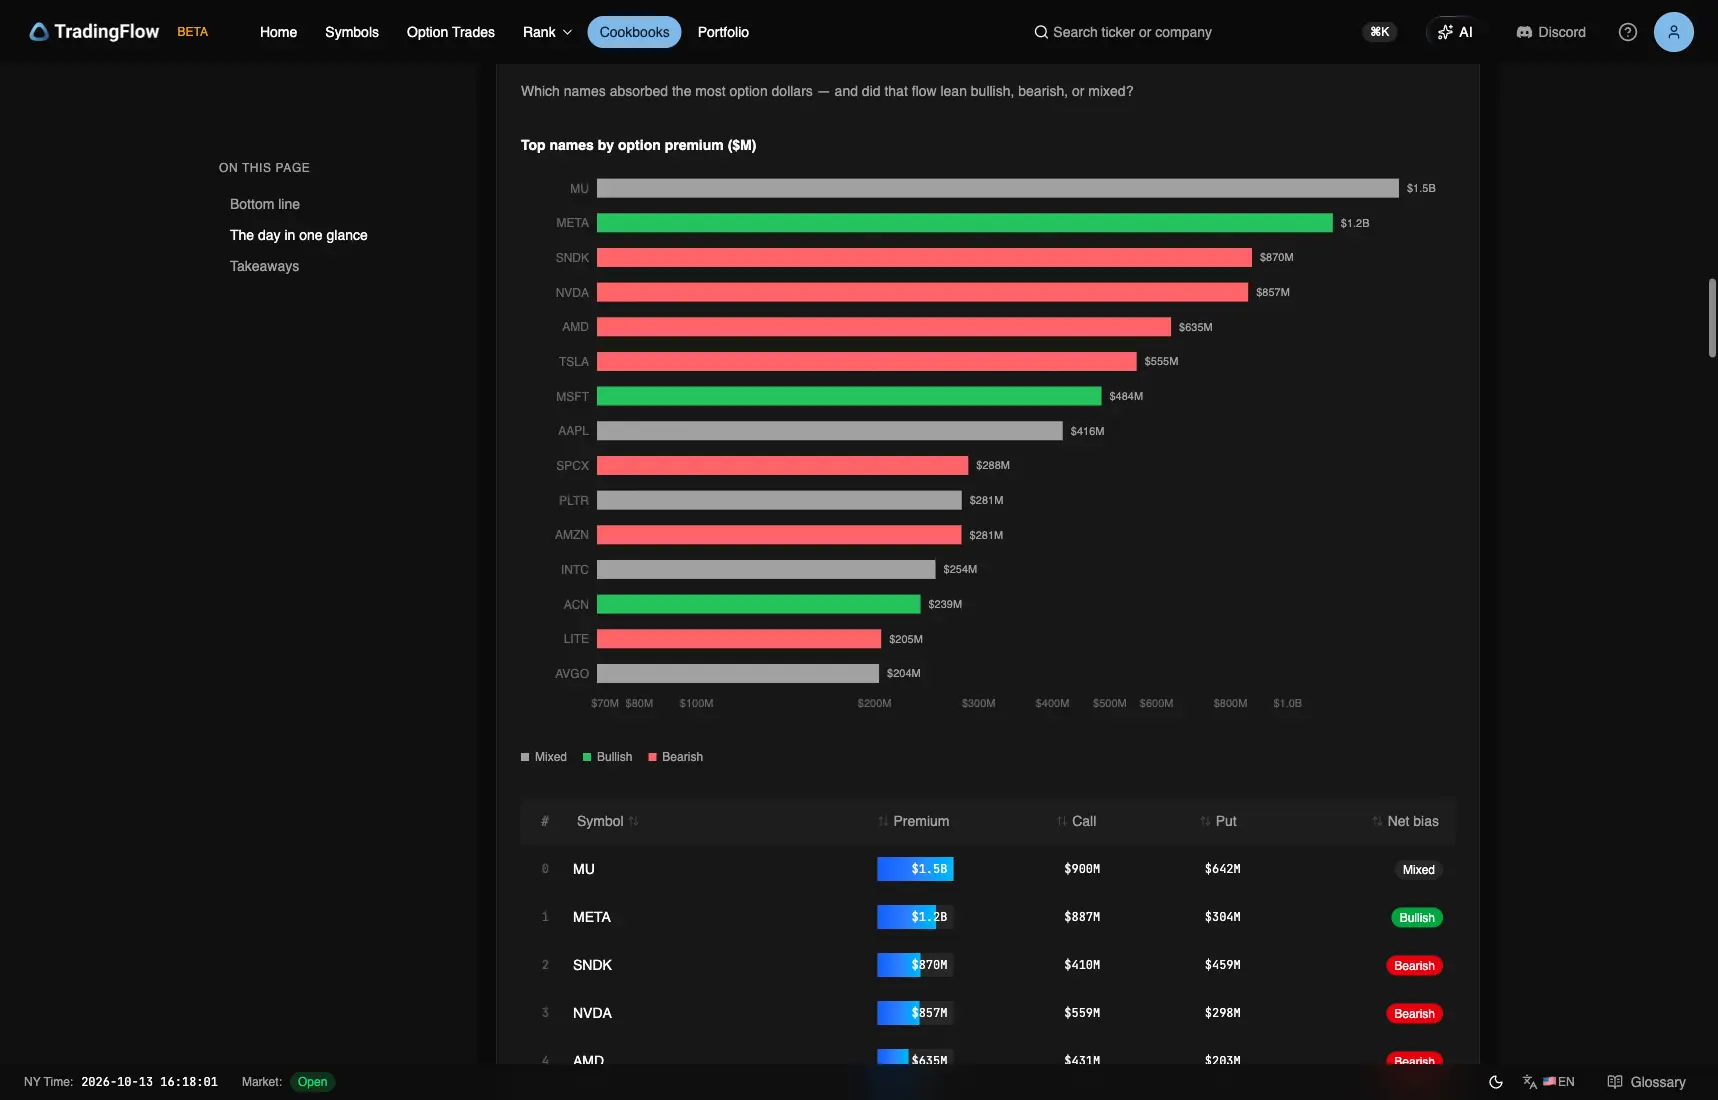1718x1100 pixels.
Task: Toggle Mixed legend series
Action: click(x=544, y=757)
